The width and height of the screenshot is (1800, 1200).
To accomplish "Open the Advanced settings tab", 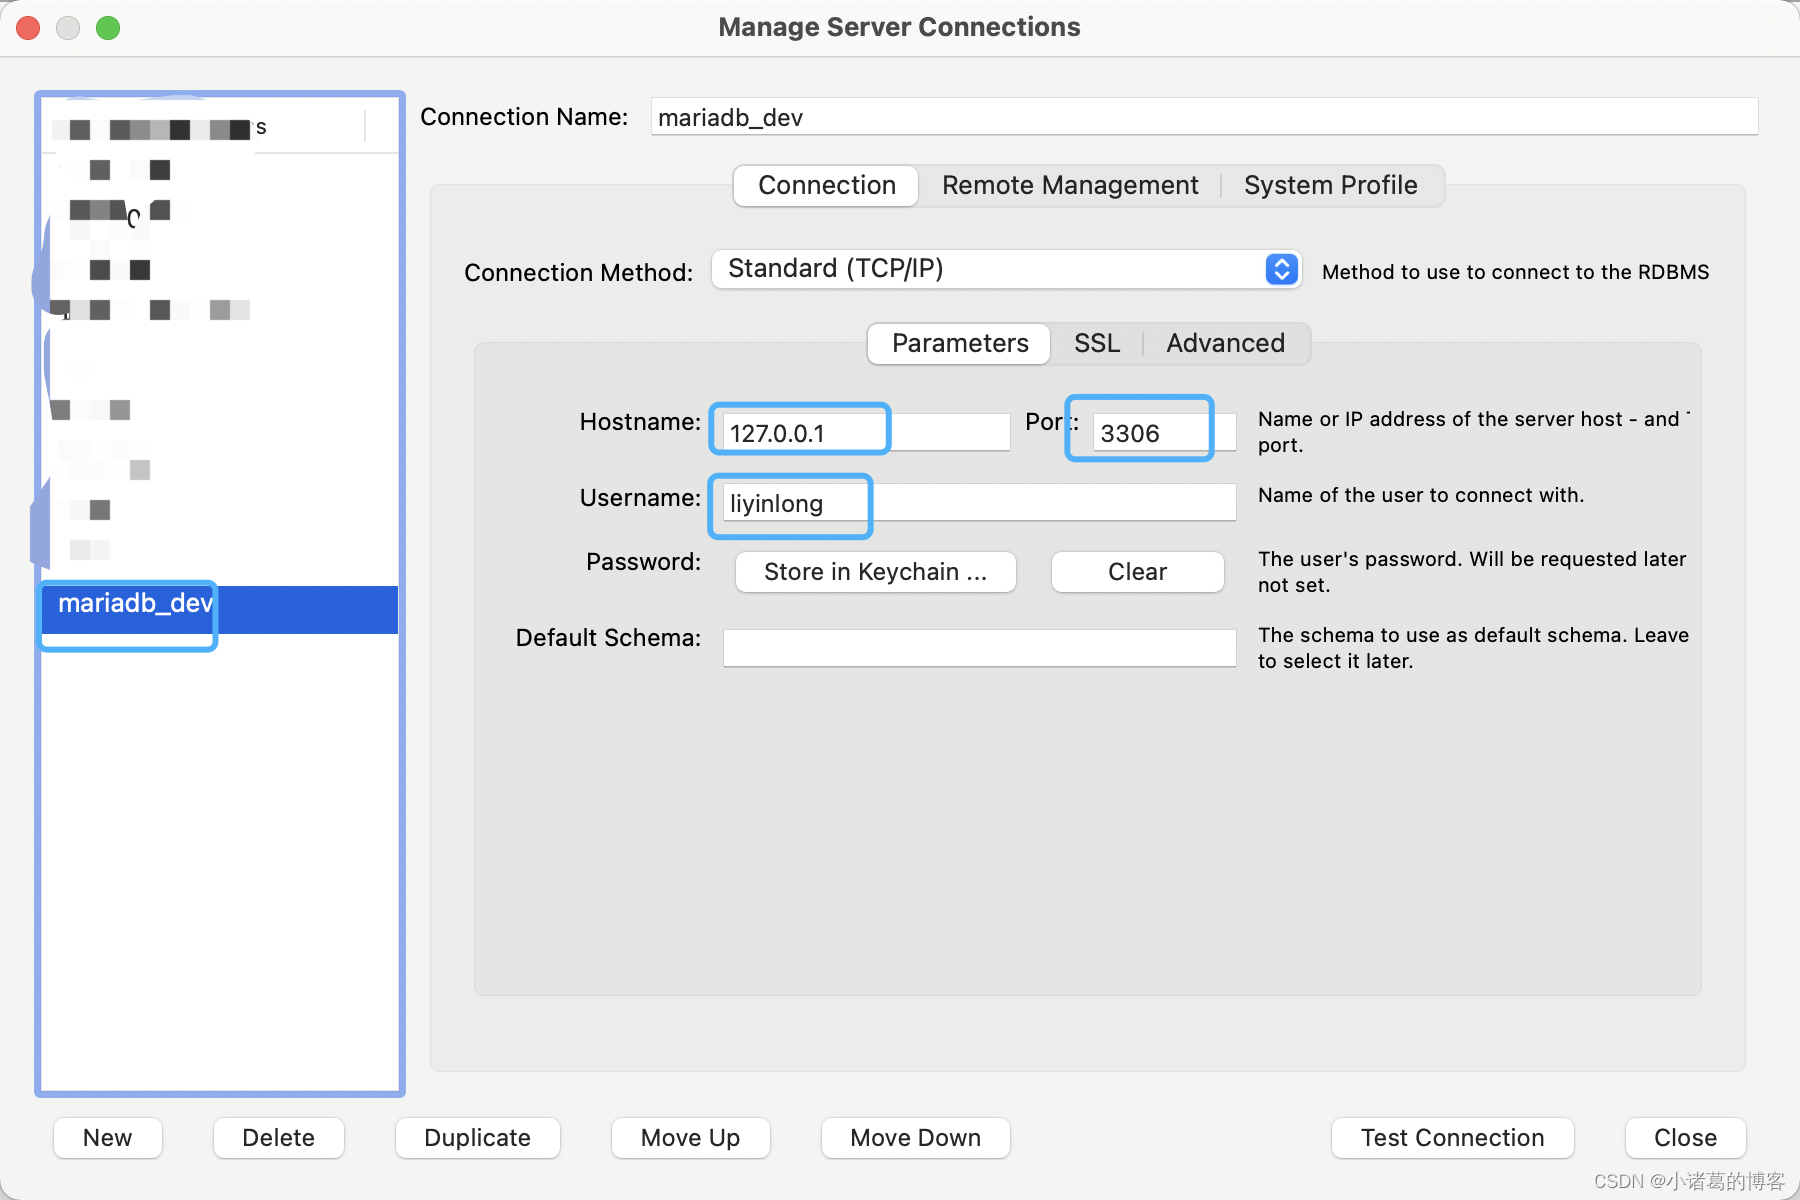I will [x=1225, y=343].
